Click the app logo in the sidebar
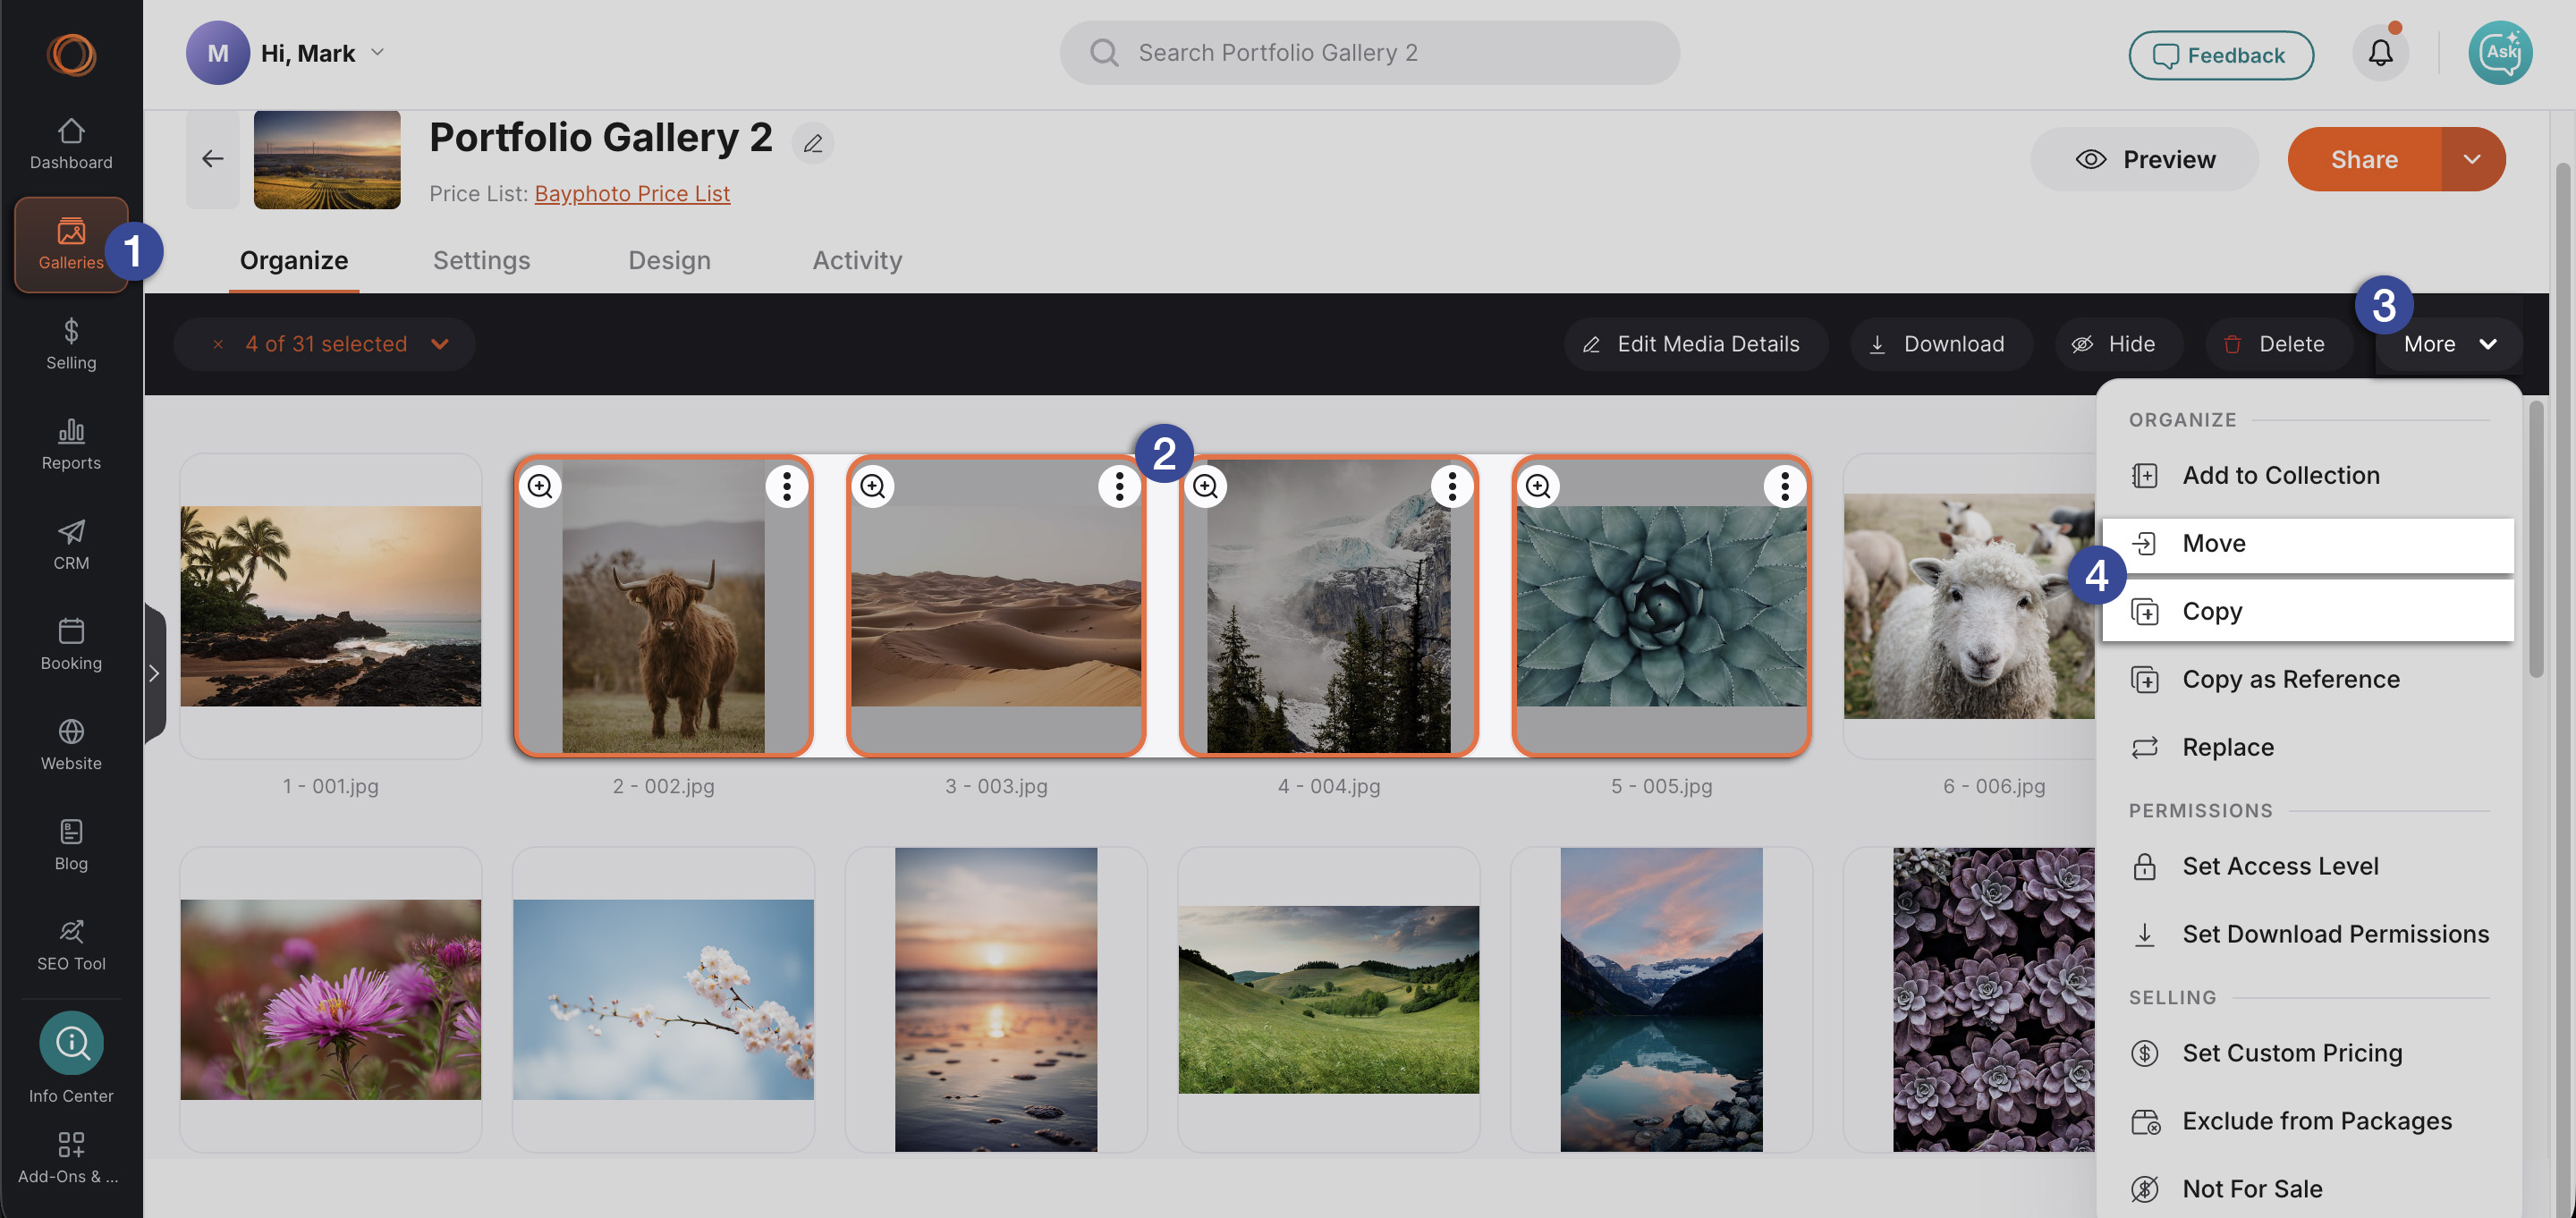The width and height of the screenshot is (2576, 1218). [x=71, y=54]
